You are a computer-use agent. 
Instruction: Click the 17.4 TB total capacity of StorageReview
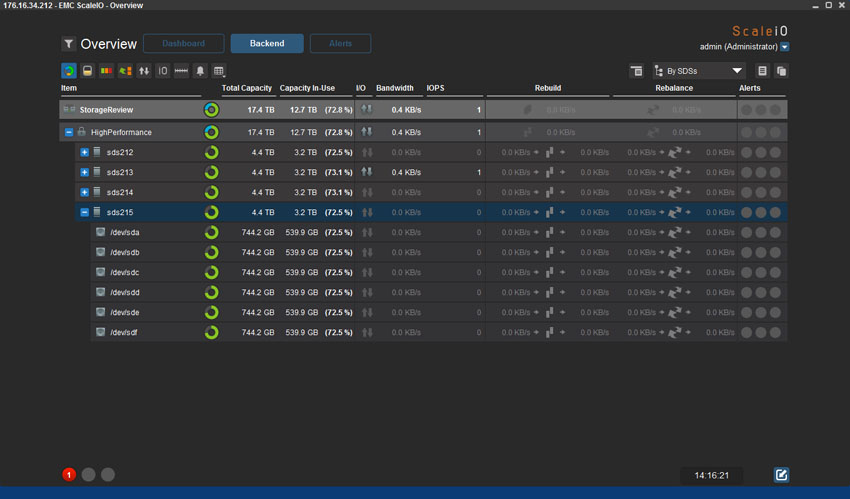coord(261,110)
